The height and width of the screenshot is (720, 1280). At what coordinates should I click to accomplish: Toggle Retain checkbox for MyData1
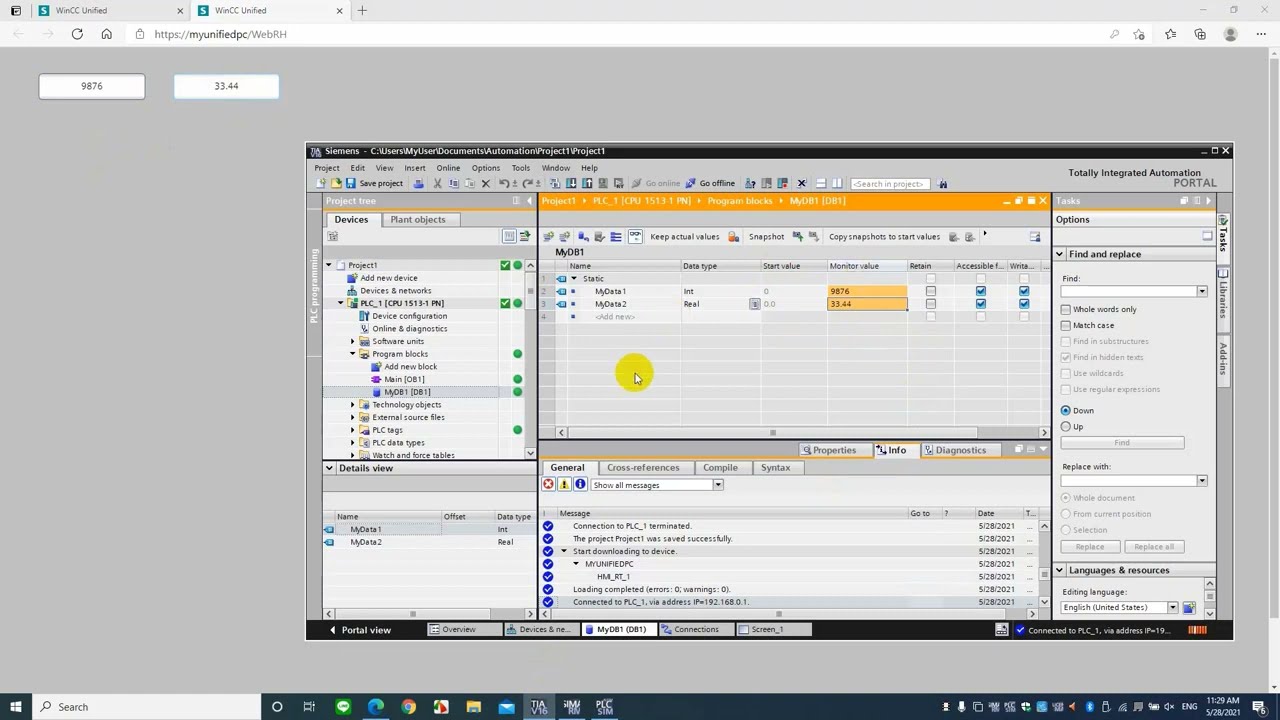point(930,291)
